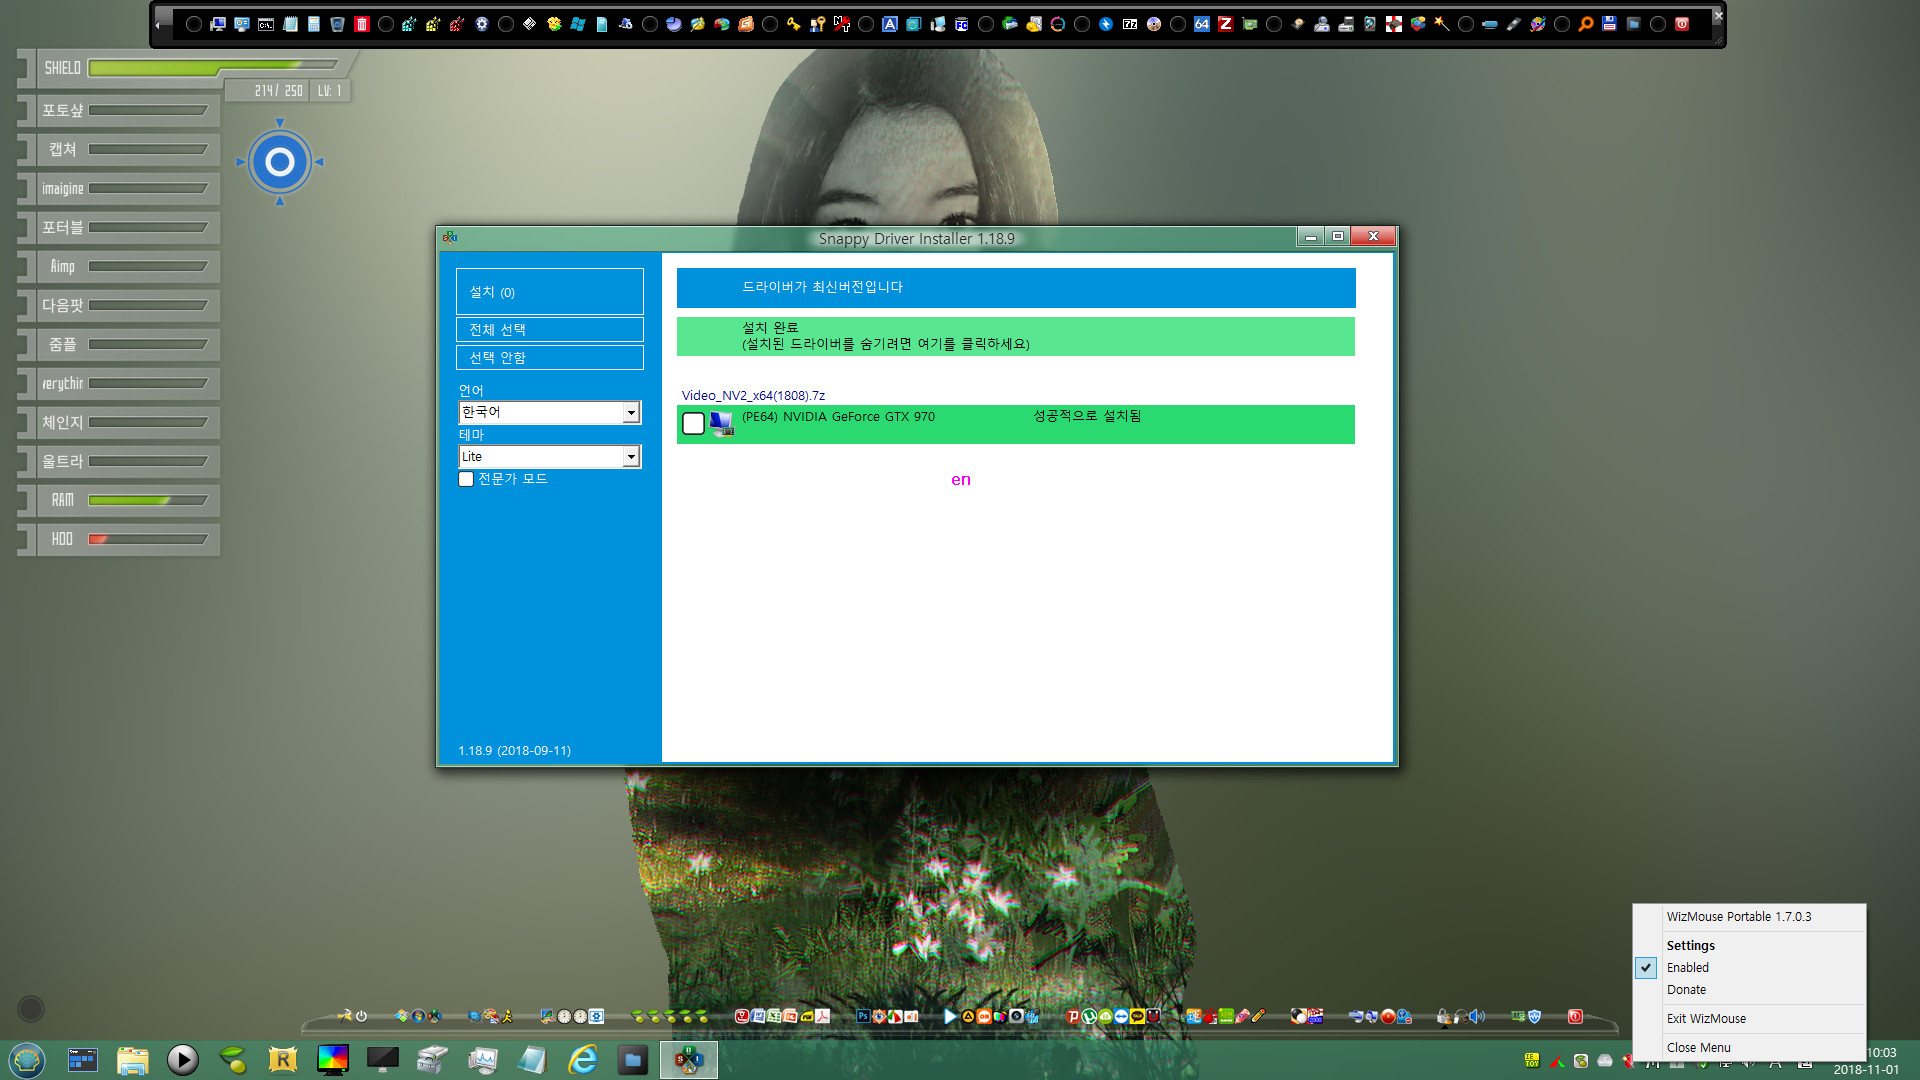1920x1080 pixels.
Task: Toggle the 전문가 모드 checkbox
Action: pos(466,479)
